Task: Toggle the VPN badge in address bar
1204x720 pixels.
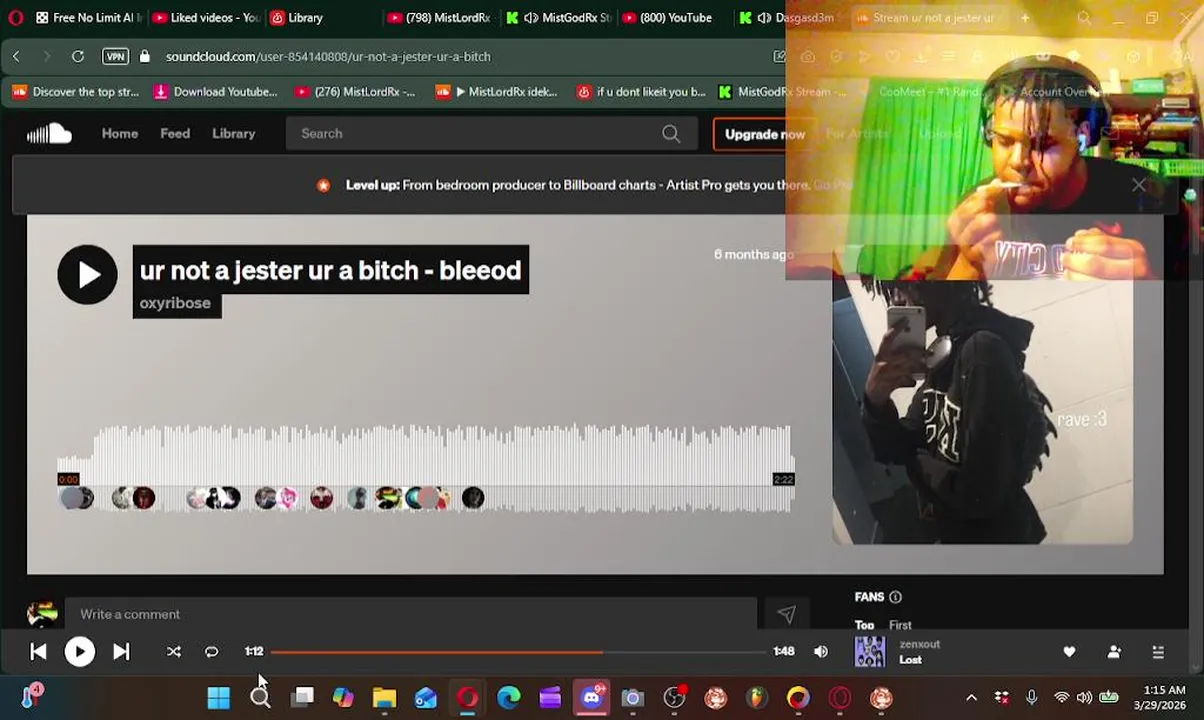Action: pos(115,57)
